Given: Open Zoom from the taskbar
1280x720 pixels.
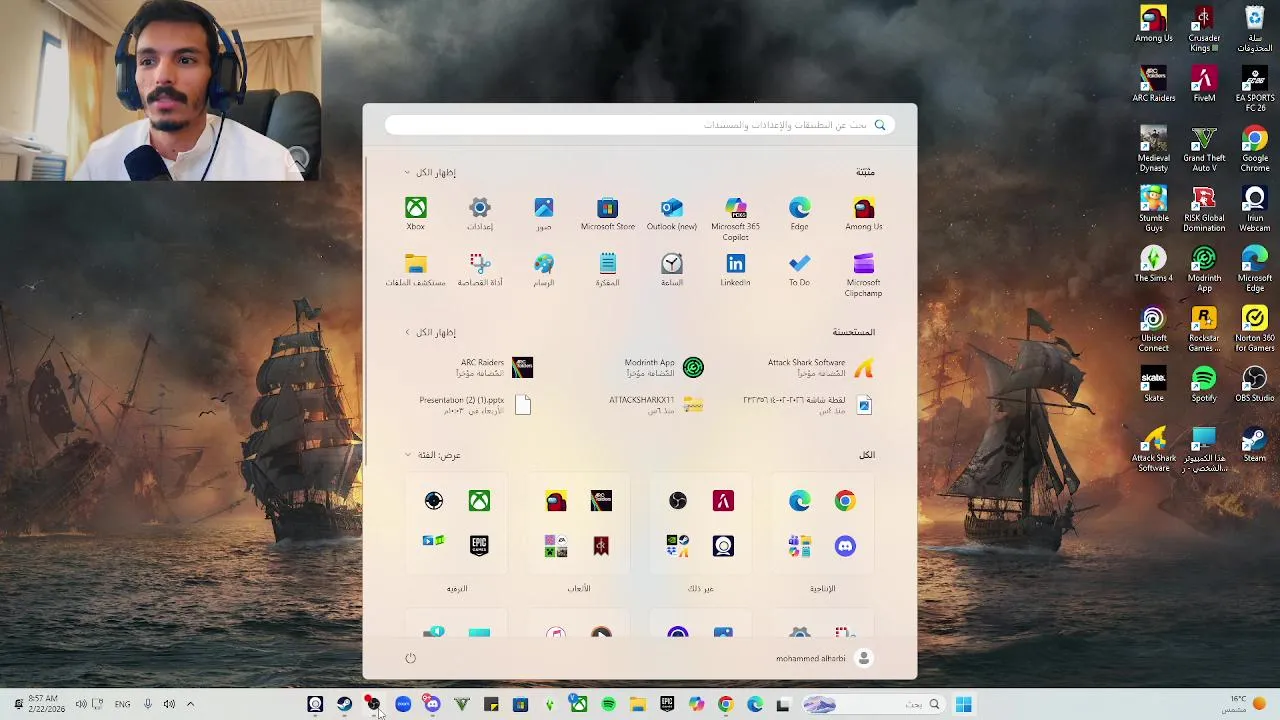Looking at the screenshot, I should [x=403, y=705].
